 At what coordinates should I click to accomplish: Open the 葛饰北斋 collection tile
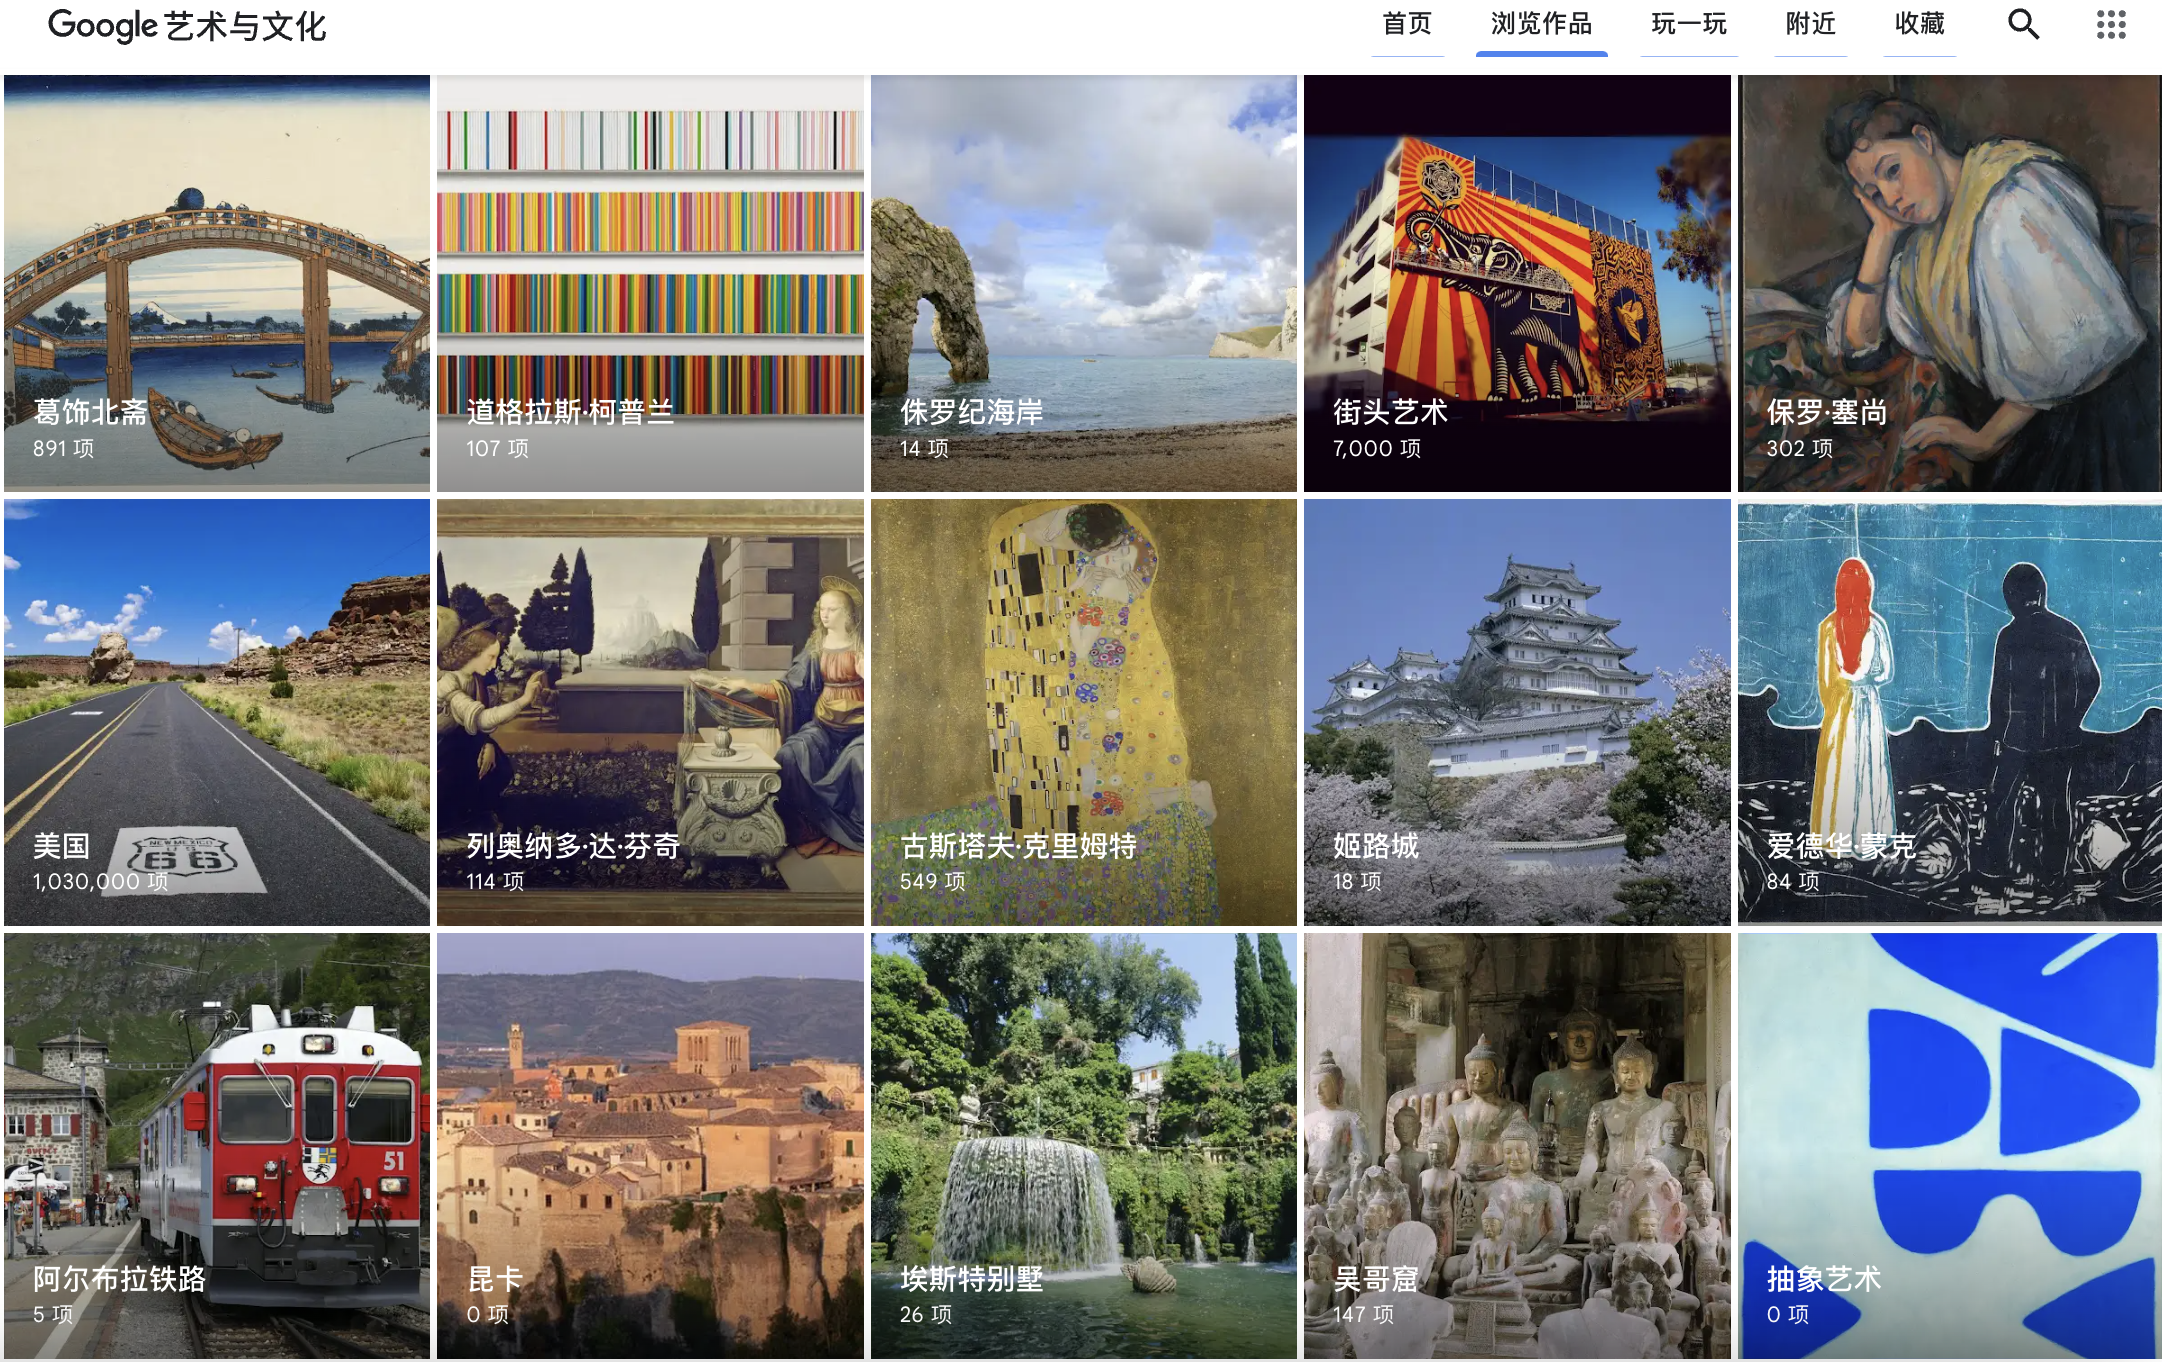coord(217,283)
